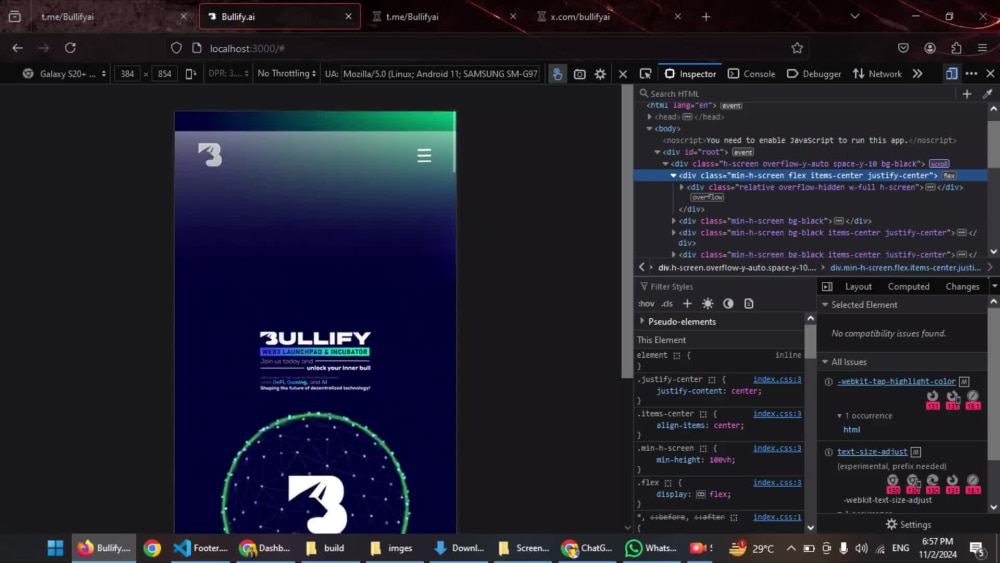This screenshot has height=563, width=1000.
Task: Toggle light color scheme simulation
Action: pyautogui.click(x=707, y=303)
